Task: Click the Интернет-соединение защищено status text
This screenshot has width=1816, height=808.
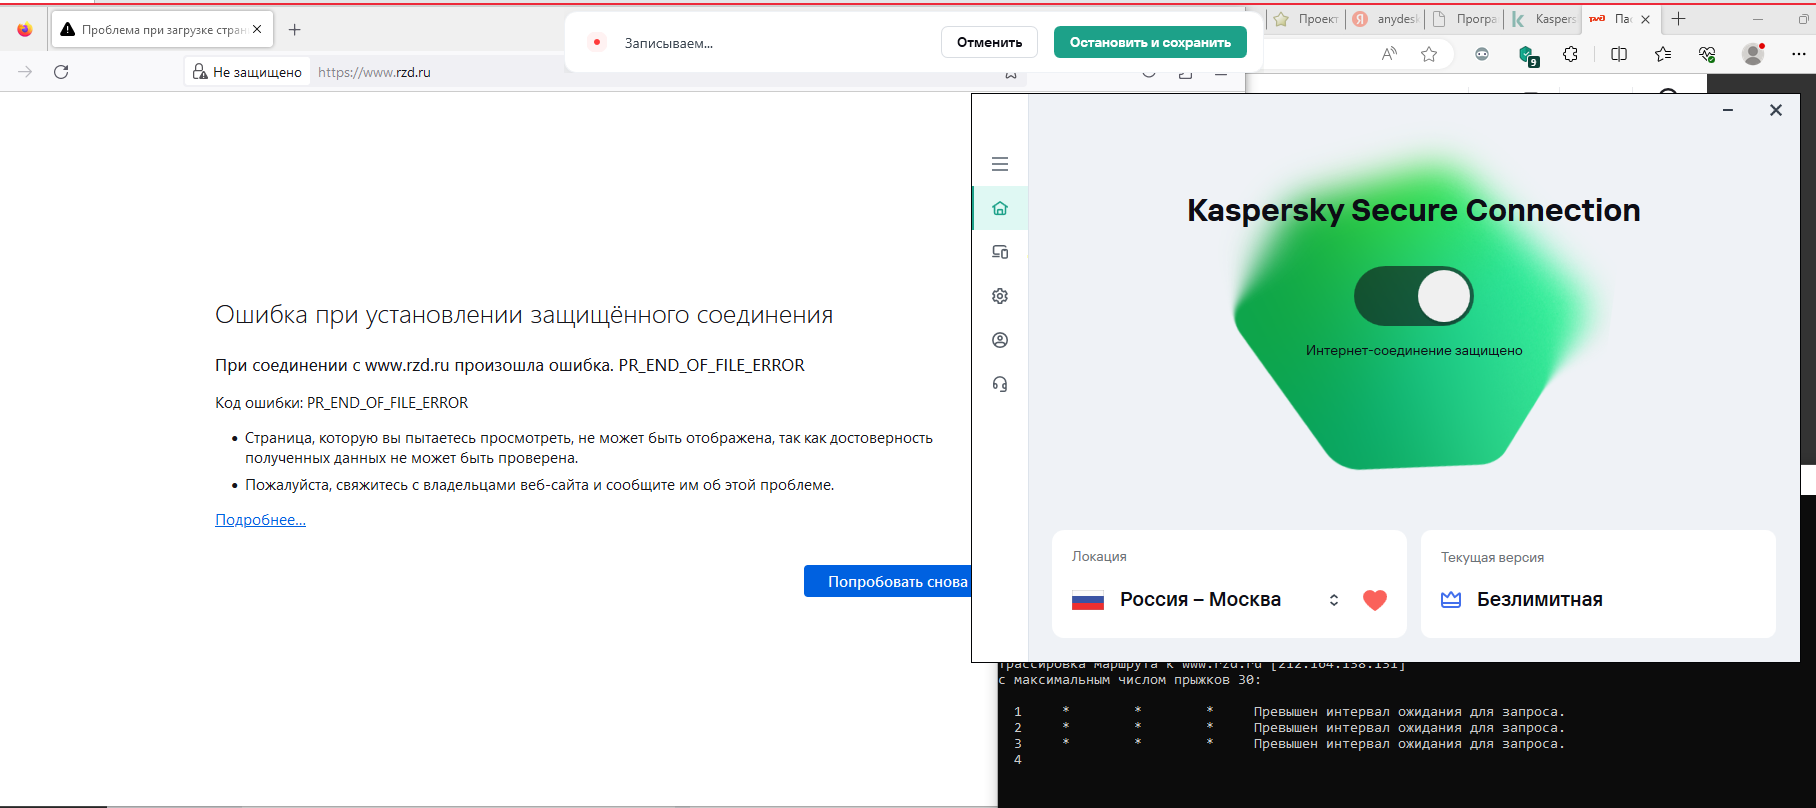Action: 1414,350
